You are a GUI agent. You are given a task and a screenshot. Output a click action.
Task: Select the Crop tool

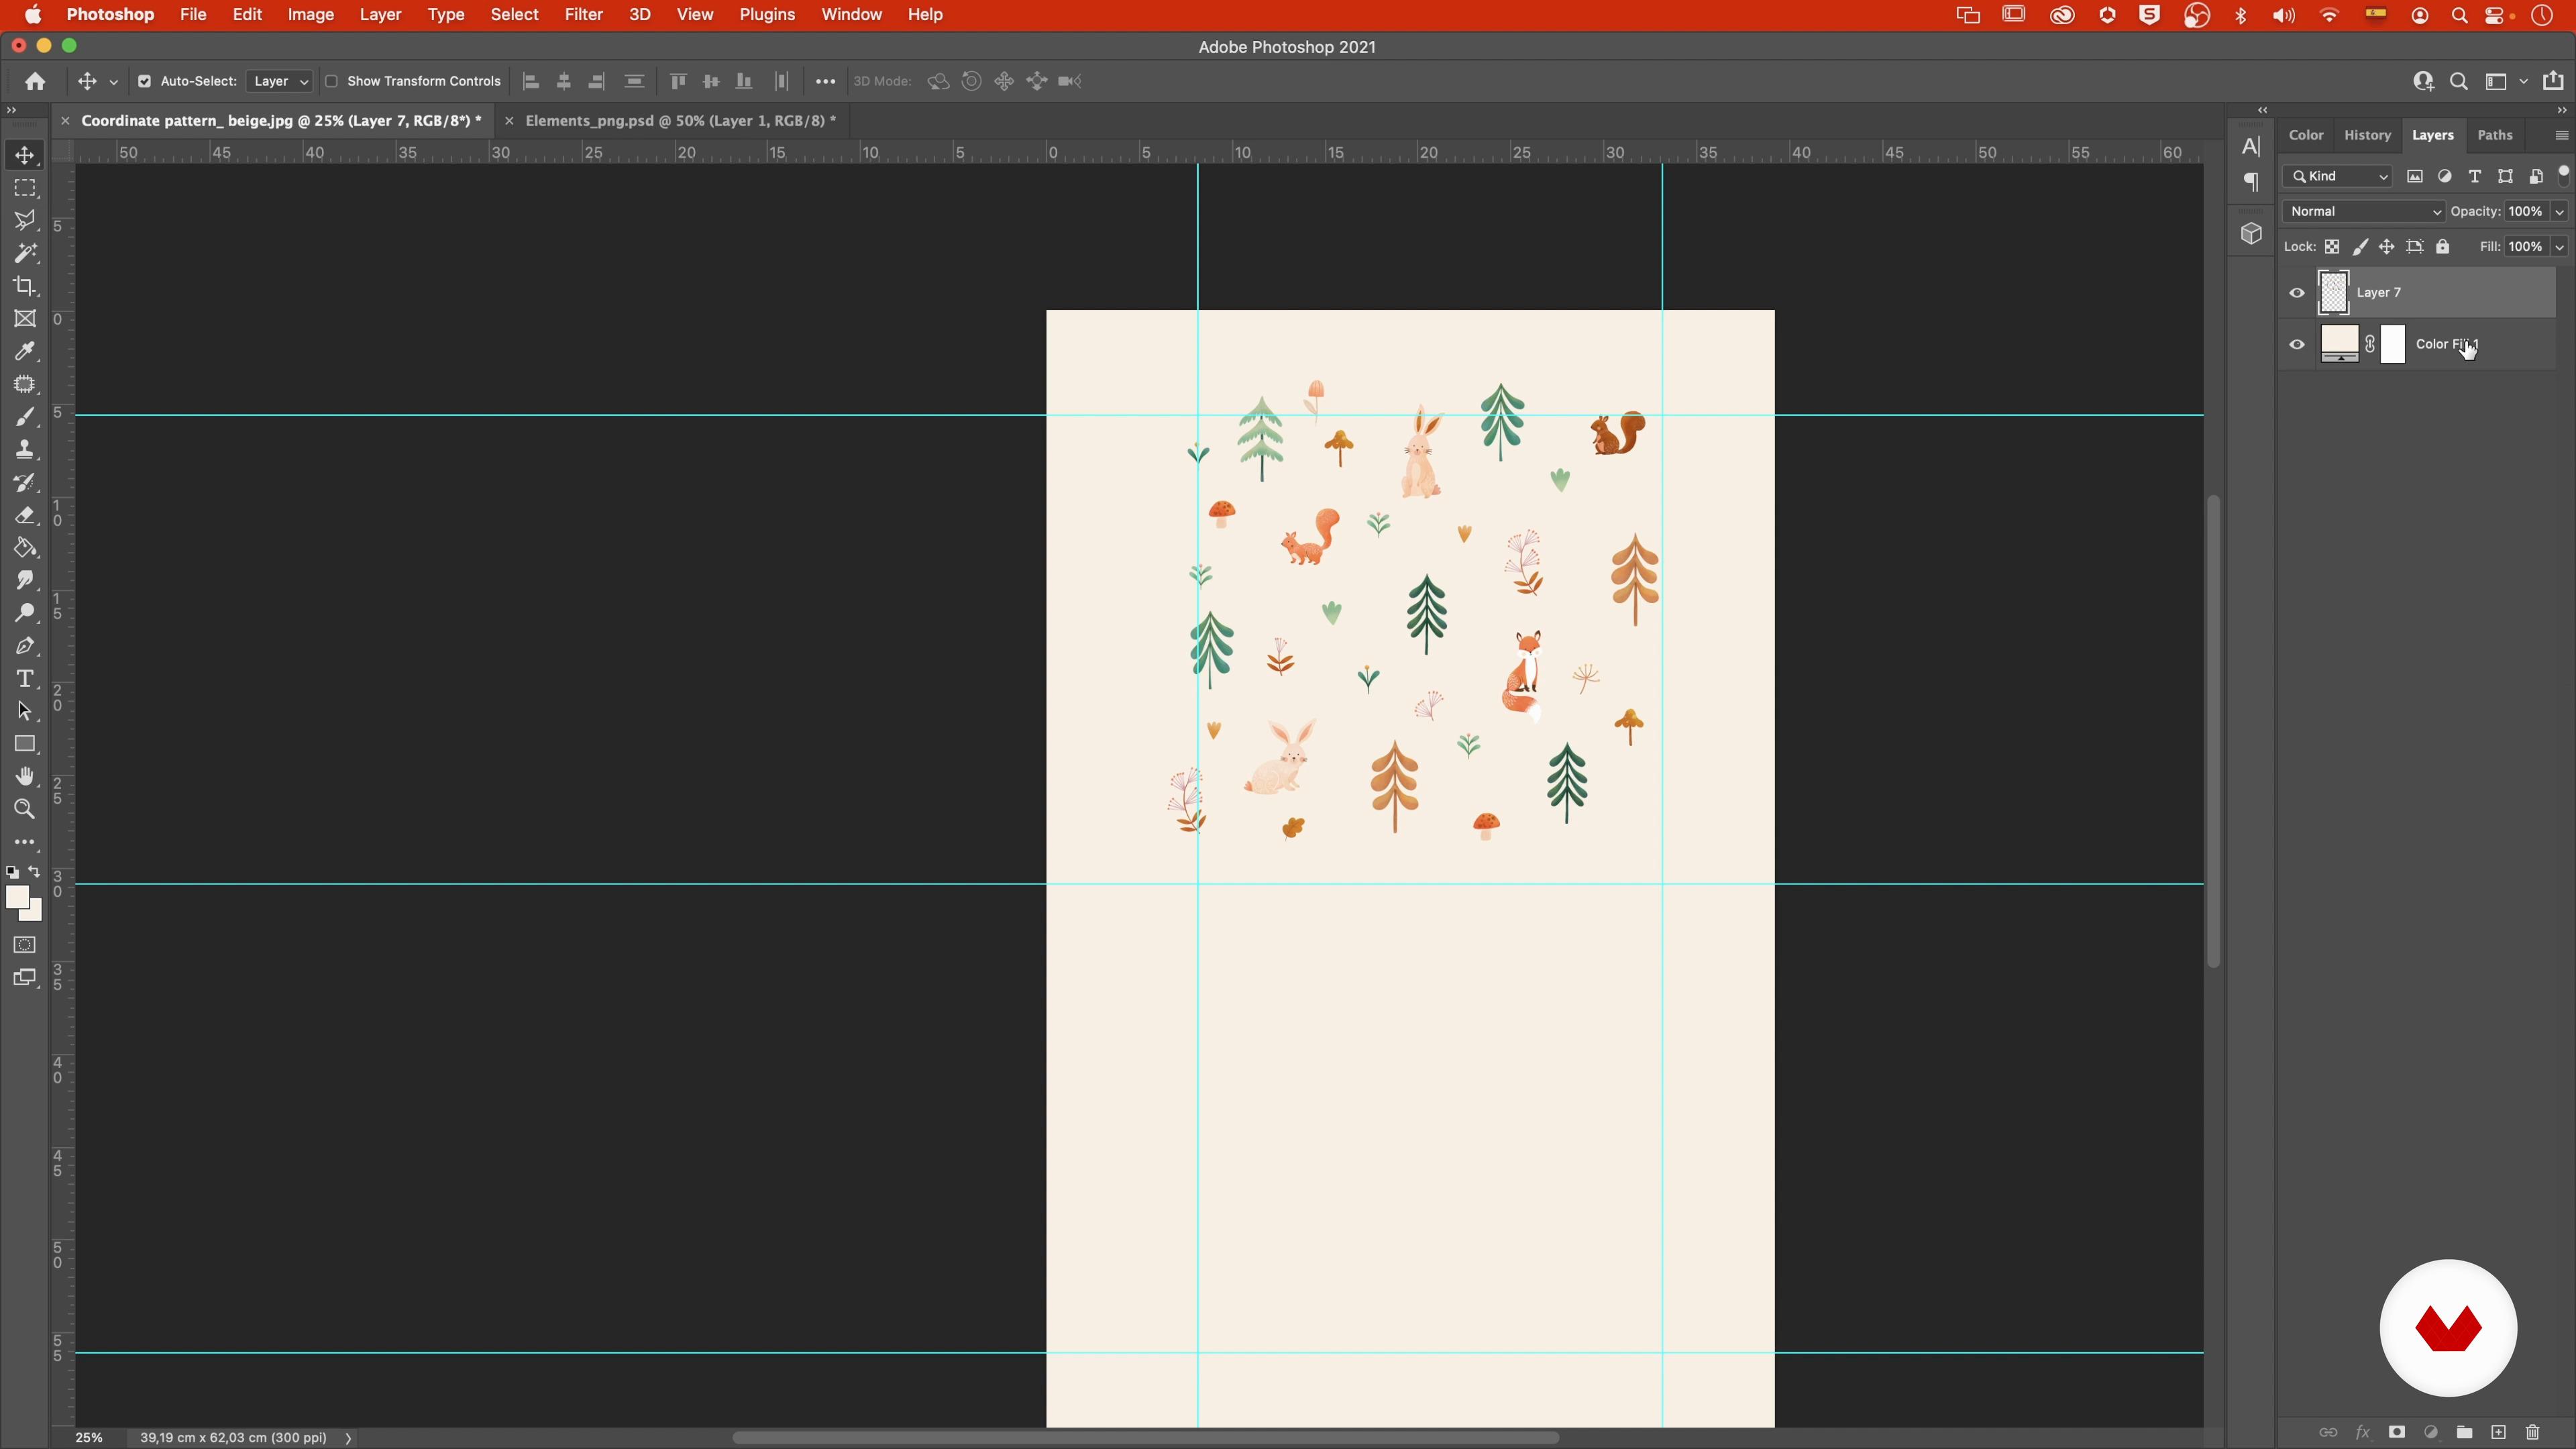25,286
